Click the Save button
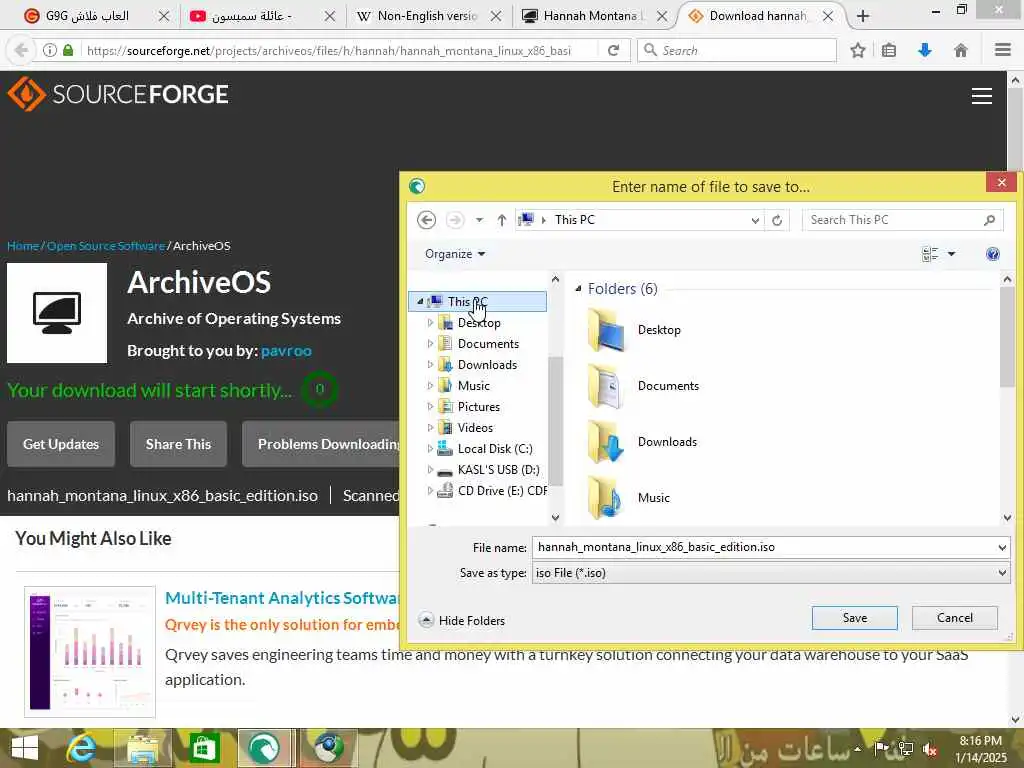The width and height of the screenshot is (1024, 768). tap(854, 618)
